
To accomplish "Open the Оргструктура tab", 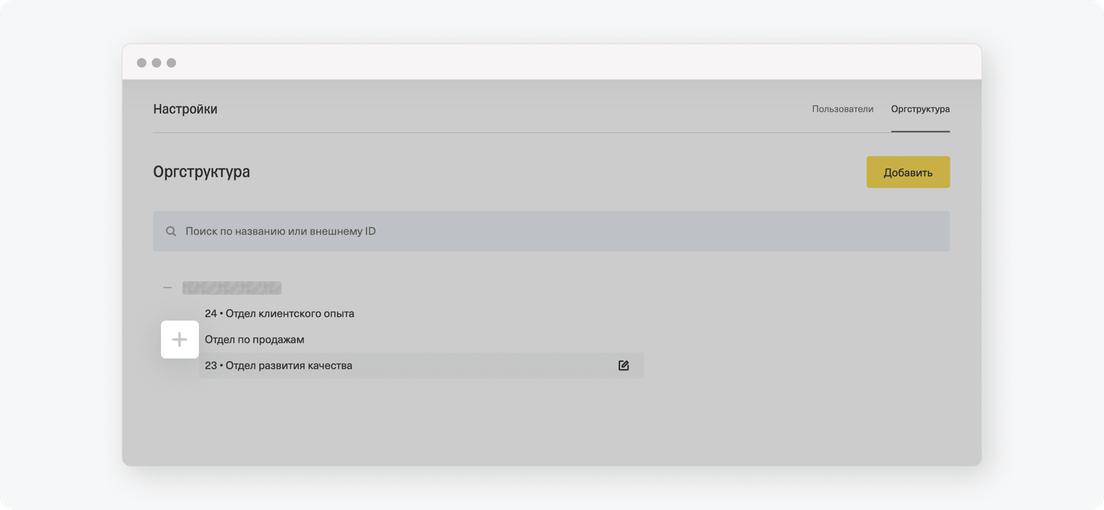I will tap(920, 109).
